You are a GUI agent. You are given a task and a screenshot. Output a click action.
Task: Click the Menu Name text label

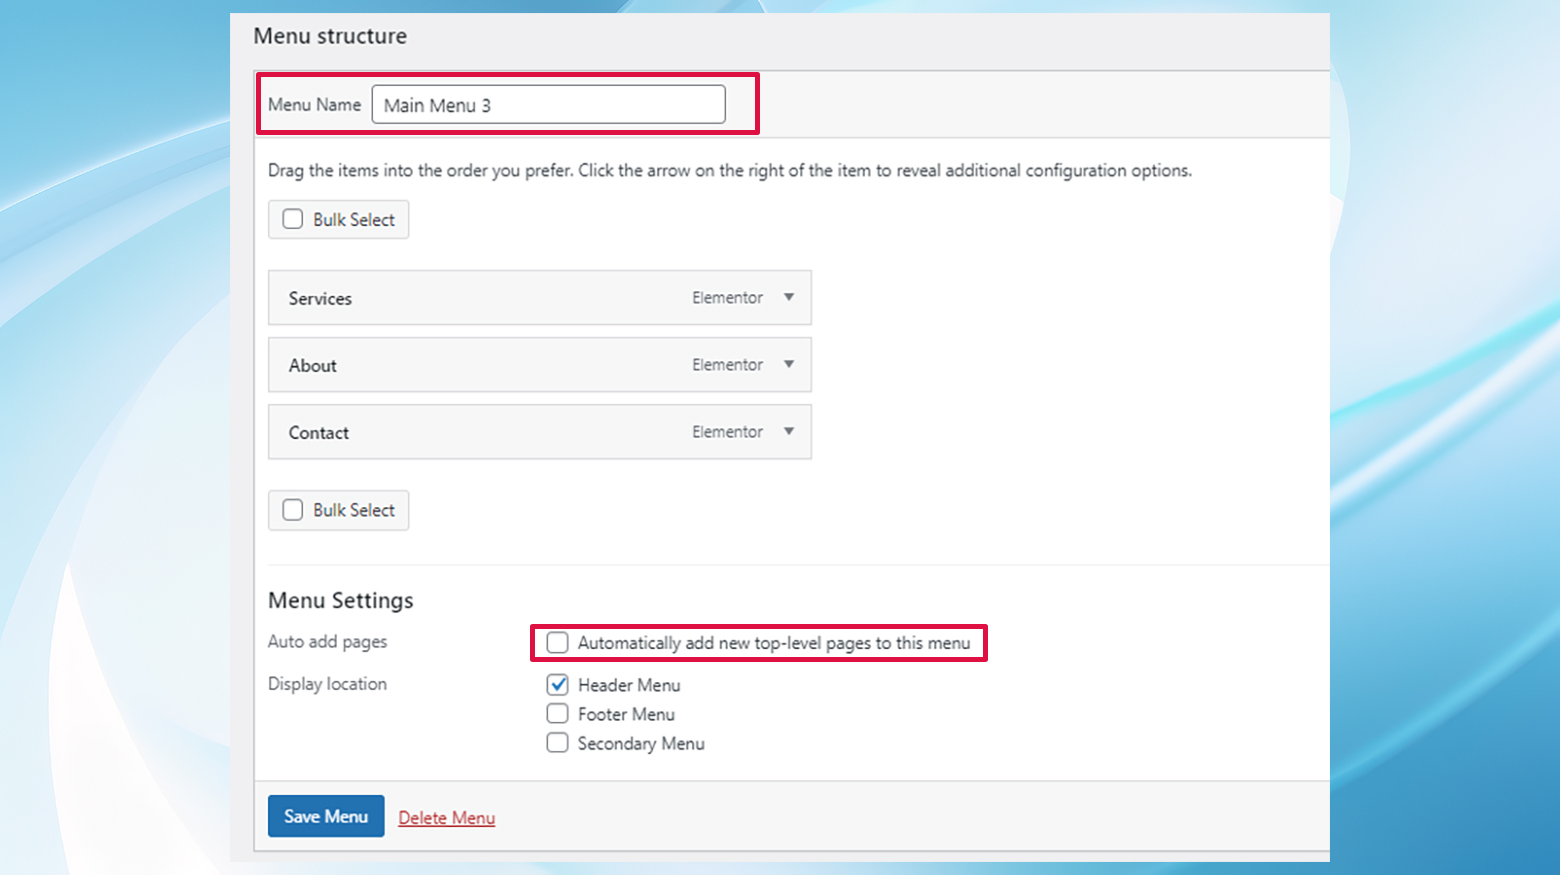point(313,104)
